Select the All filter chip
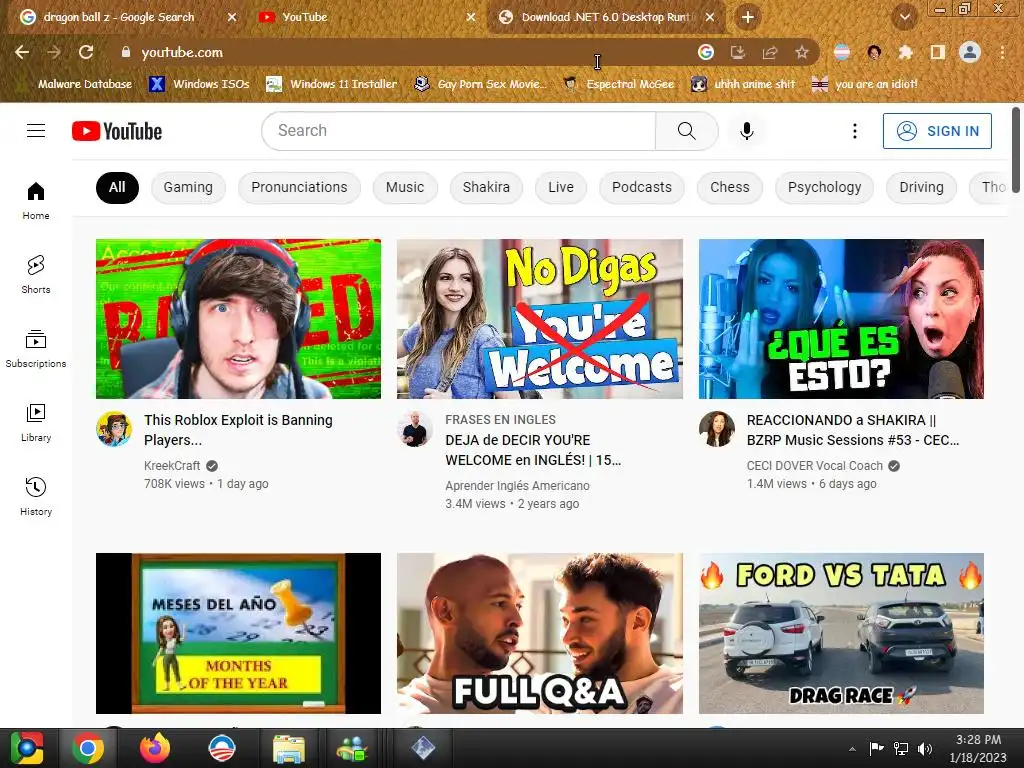The image size is (1024, 768). click(117, 187)
